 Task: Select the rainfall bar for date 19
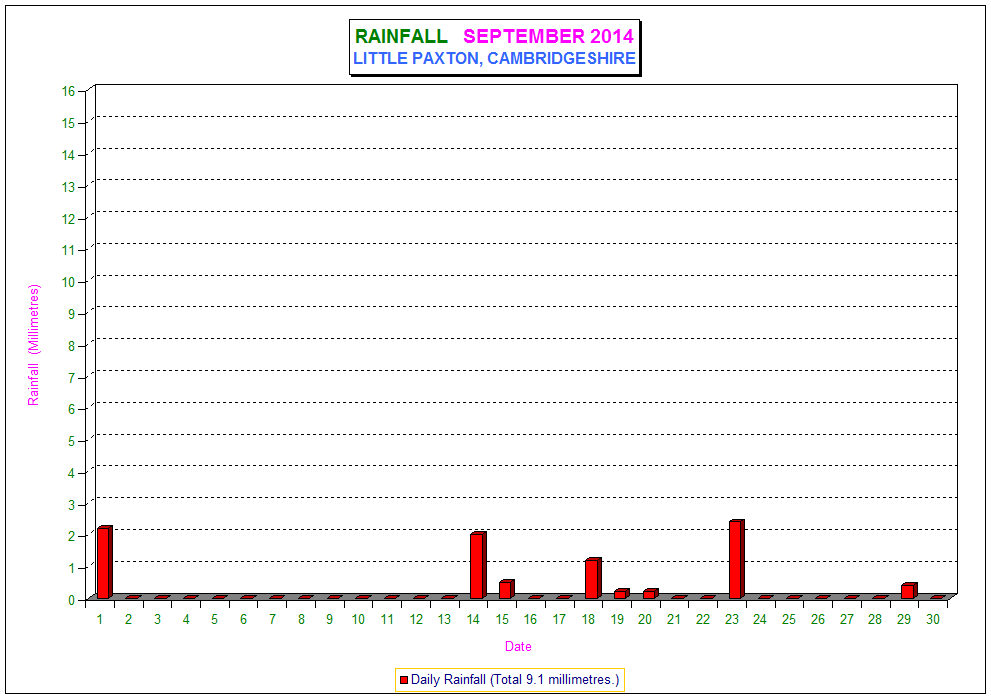(621, 594)
